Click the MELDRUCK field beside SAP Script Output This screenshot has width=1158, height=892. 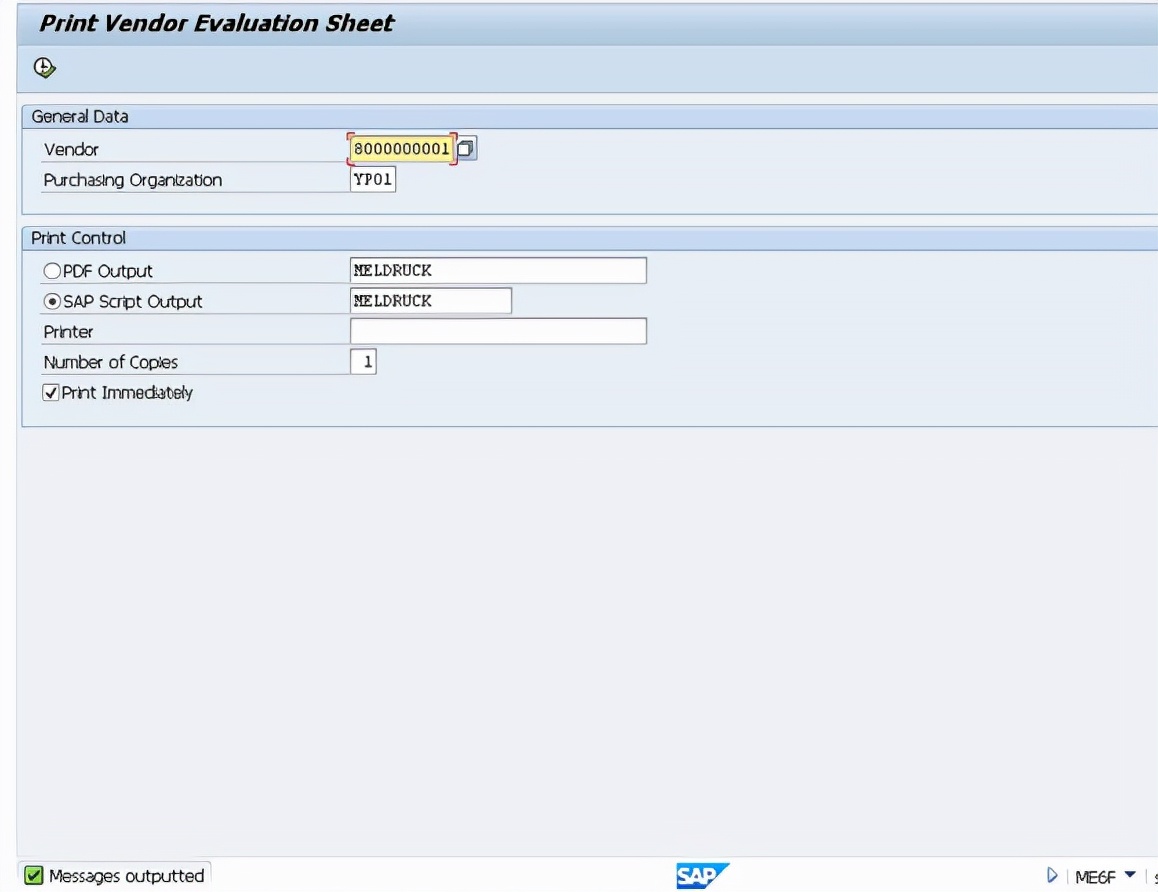(430, 300)
